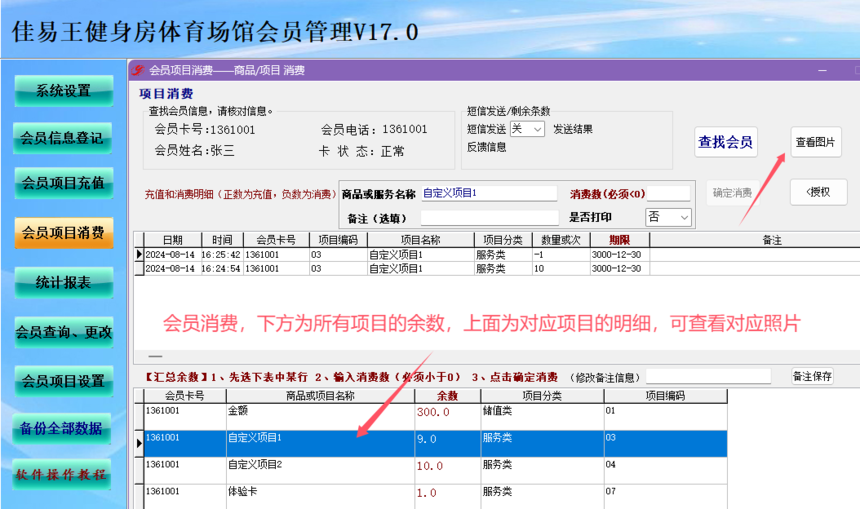The width and height of the screenshot is (860, 509).
Task: Open 会员查询、更改 page
Action: pyautogui.click(x=63, y=332)
